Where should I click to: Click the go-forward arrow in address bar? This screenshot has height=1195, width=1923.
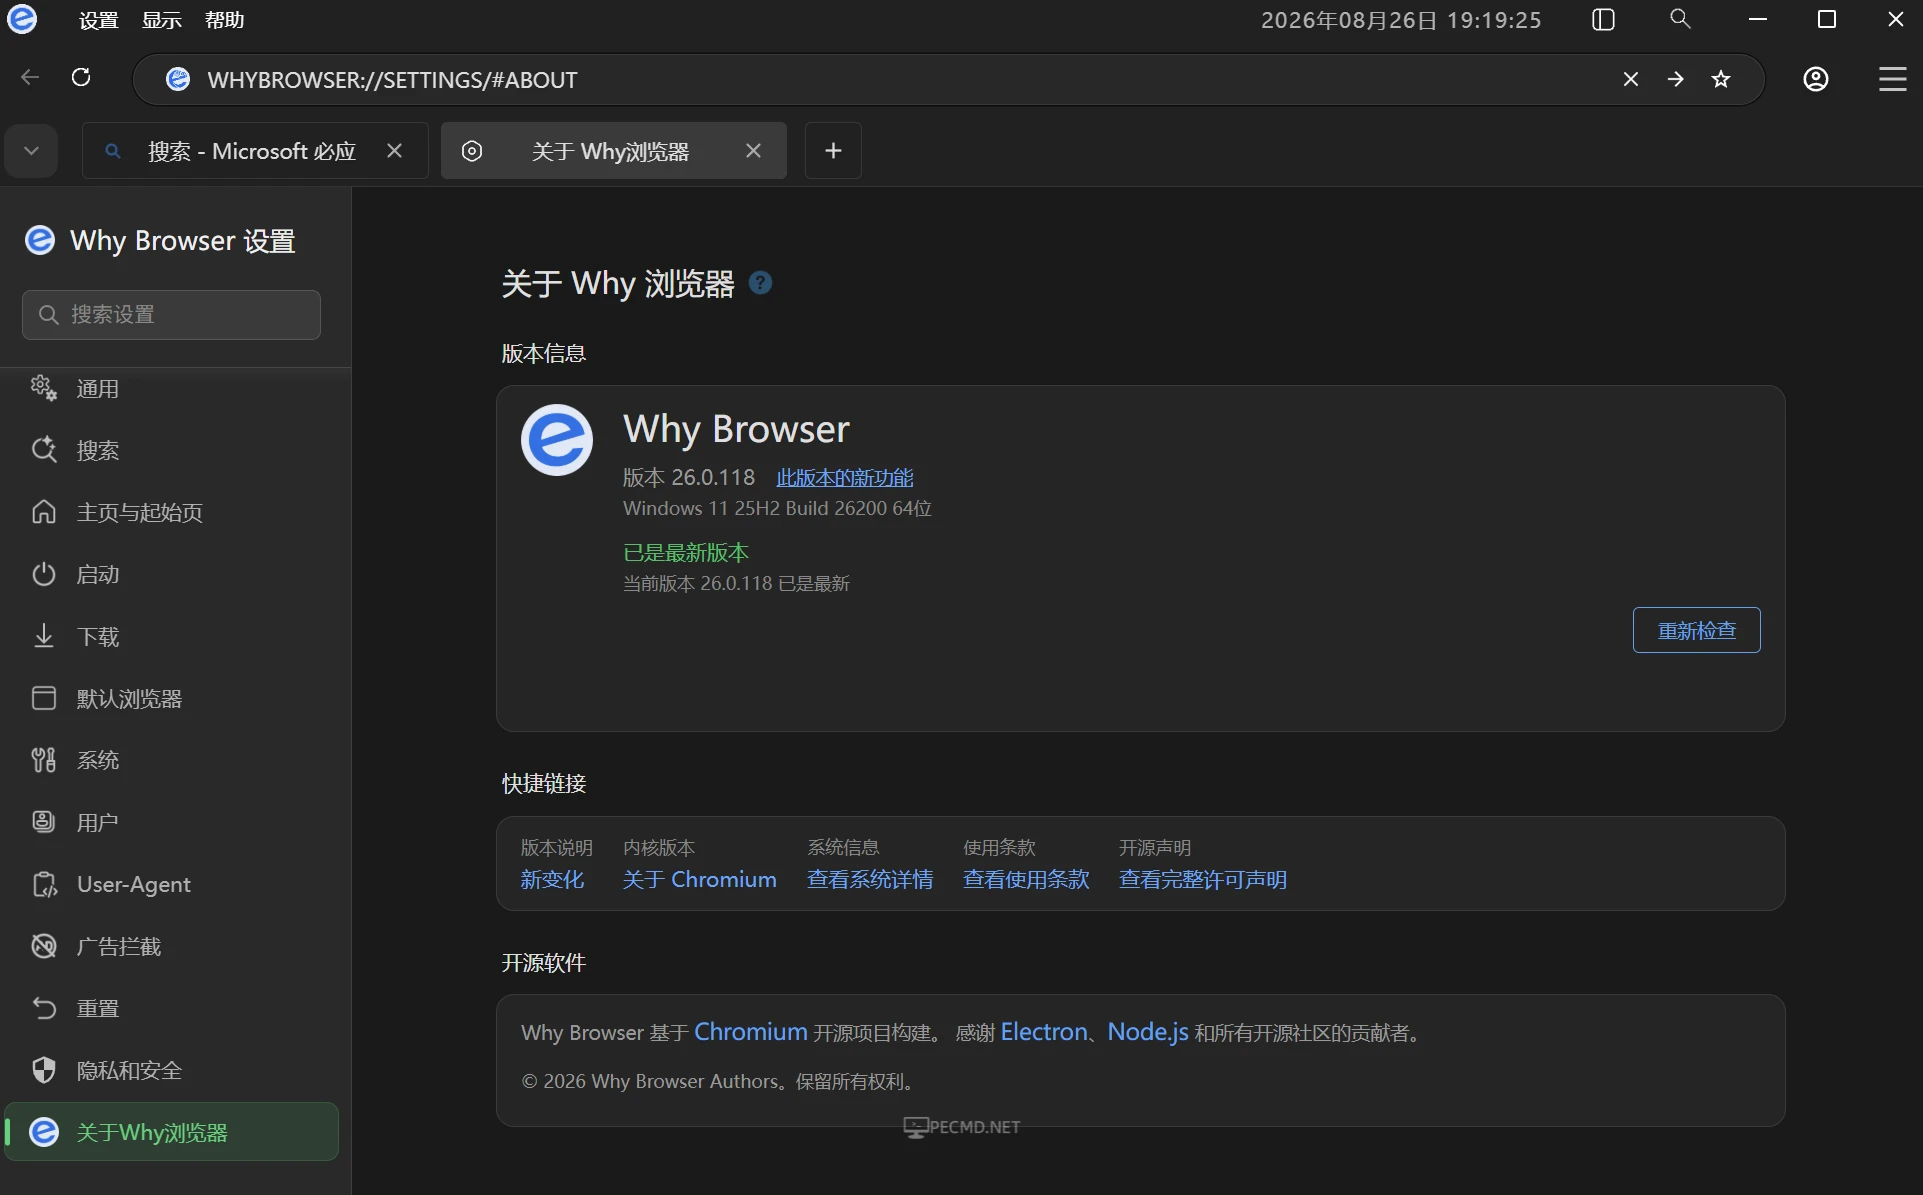(1676, 79)
